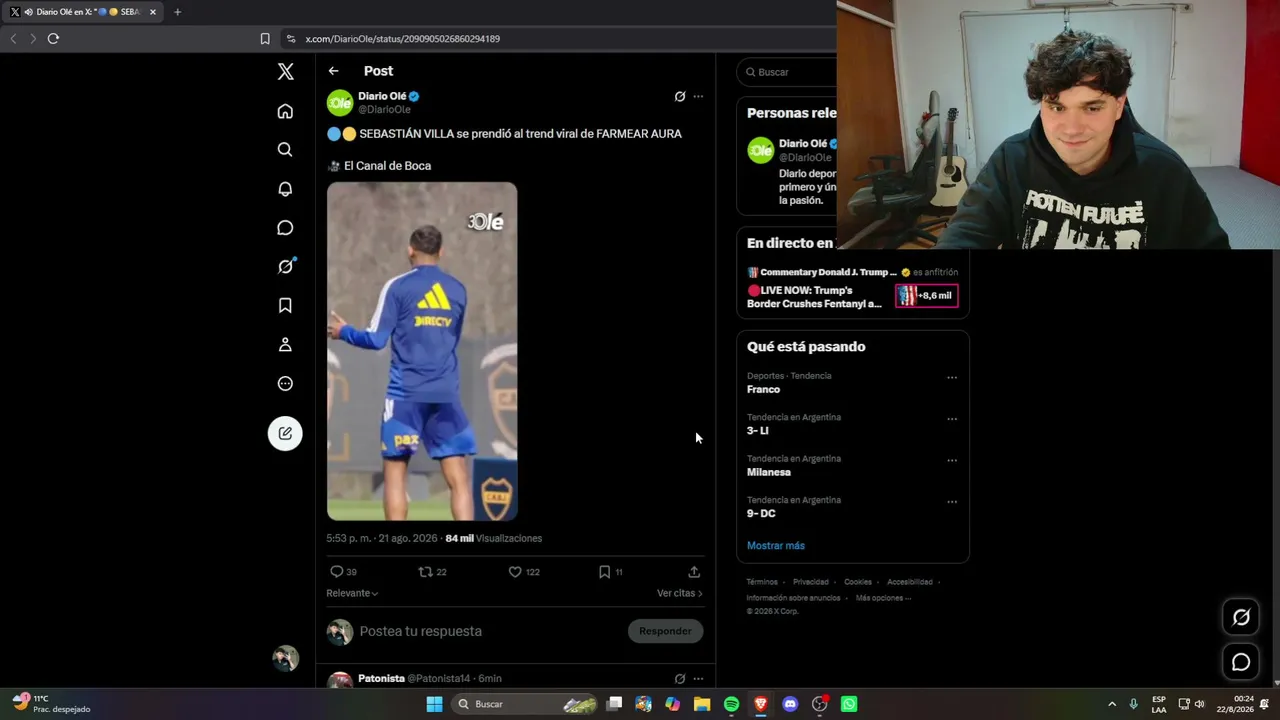1280x720 pixels.
Task: Open Bookmarks from the sidebar
Action: point(285,305)
